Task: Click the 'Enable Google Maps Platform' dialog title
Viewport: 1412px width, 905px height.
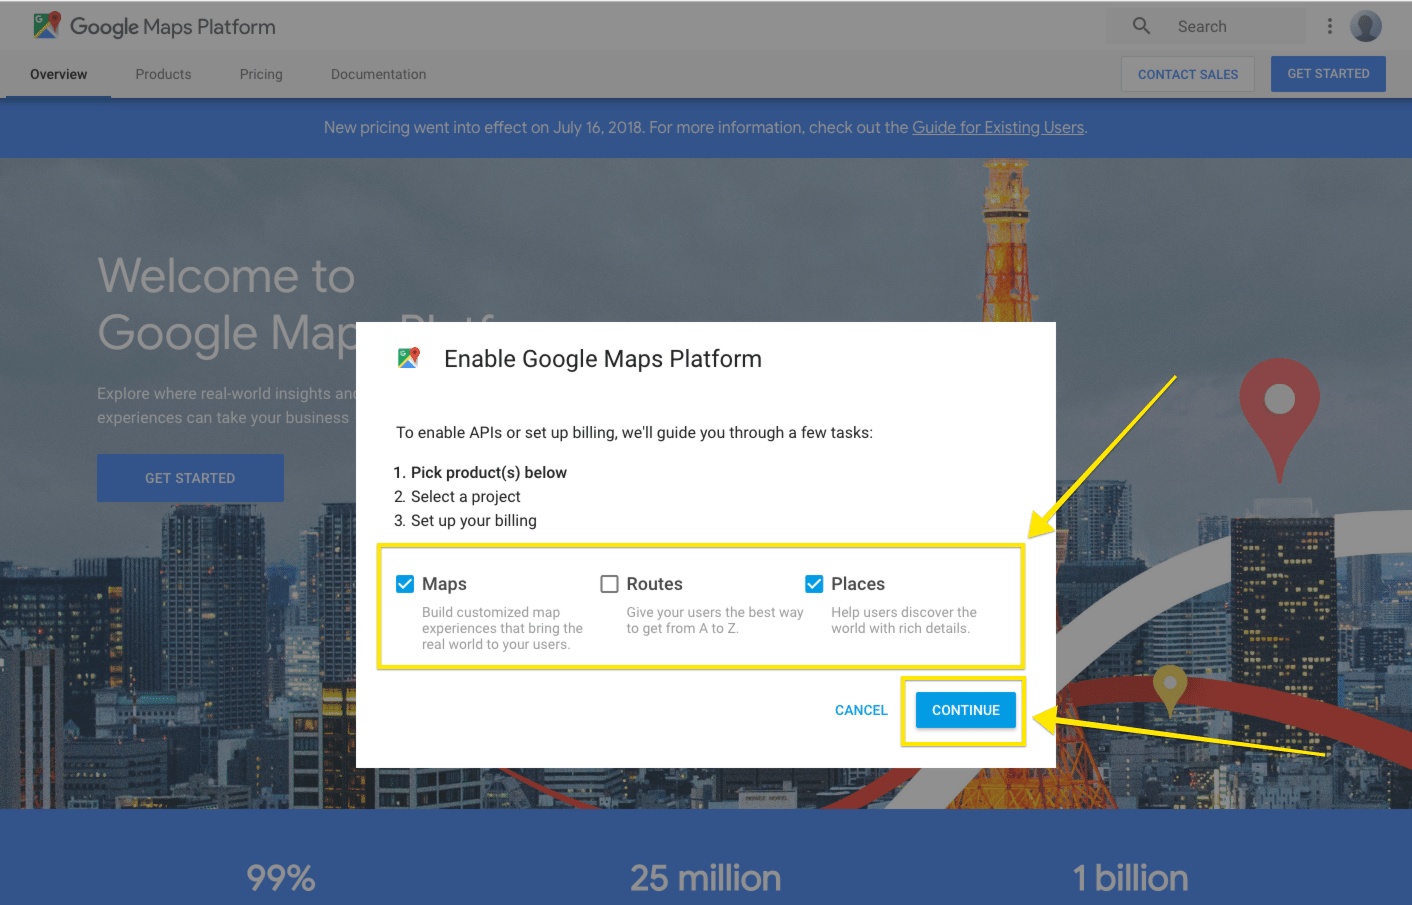Action: (x=603, y=359)
